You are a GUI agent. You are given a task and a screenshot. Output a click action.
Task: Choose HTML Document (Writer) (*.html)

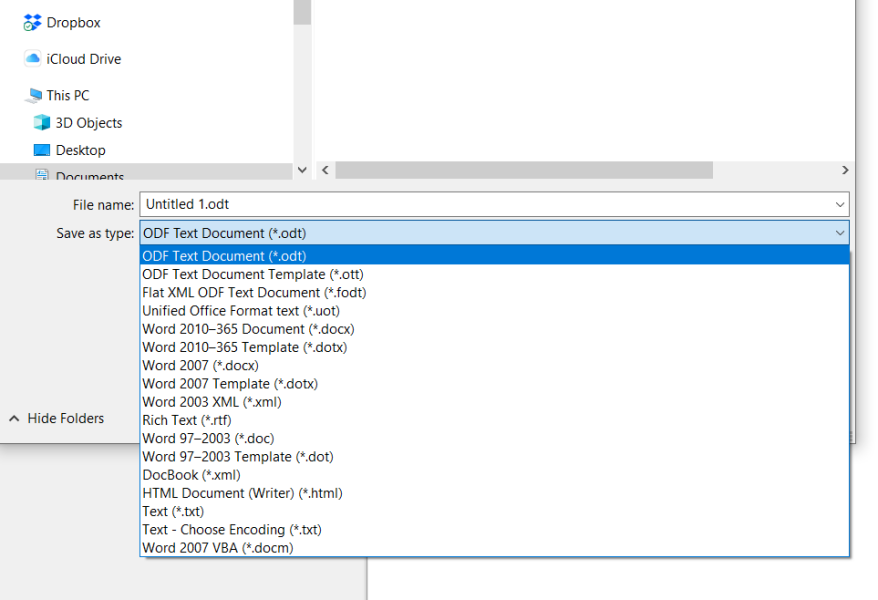pos(494,493)
